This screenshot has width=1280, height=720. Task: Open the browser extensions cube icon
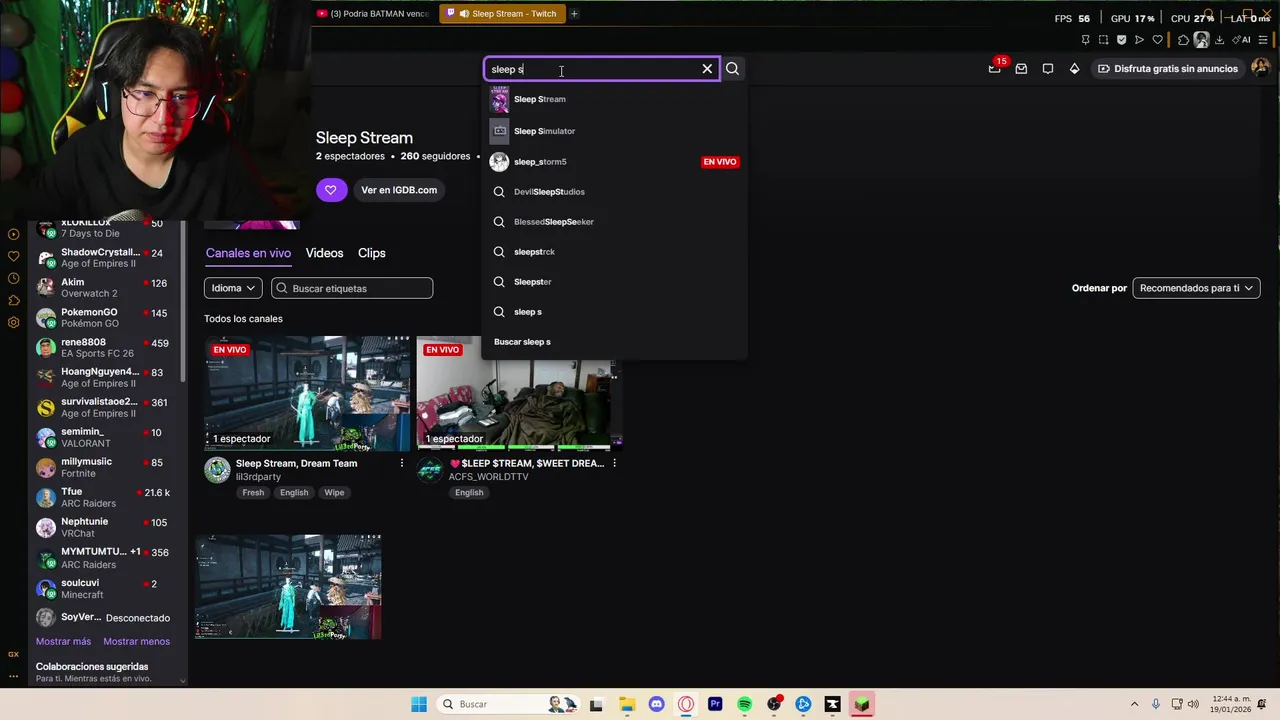point(1183,40)
